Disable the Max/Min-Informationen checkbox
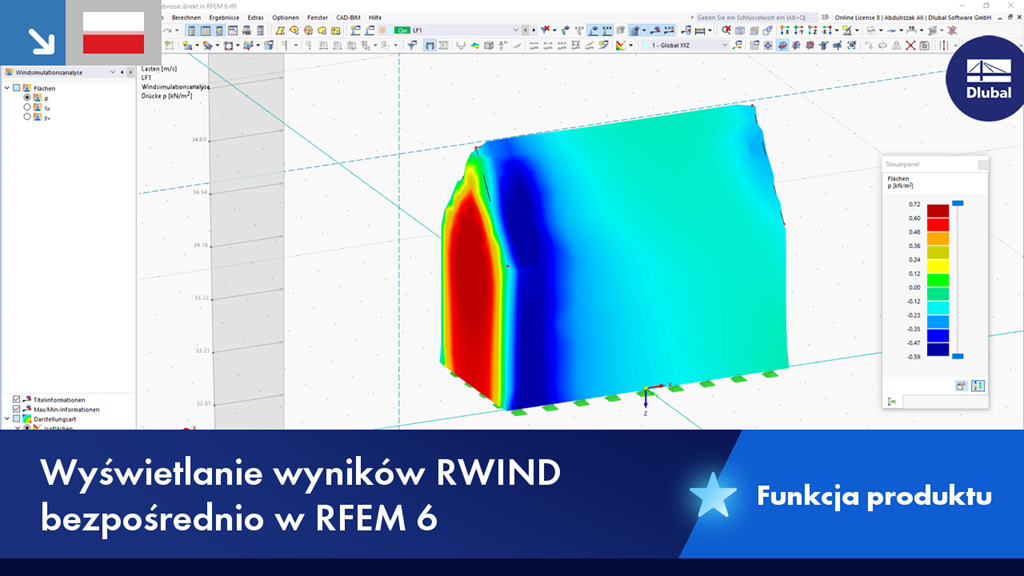This screenshot has height=576, width=1024. [x=16, y=409]
